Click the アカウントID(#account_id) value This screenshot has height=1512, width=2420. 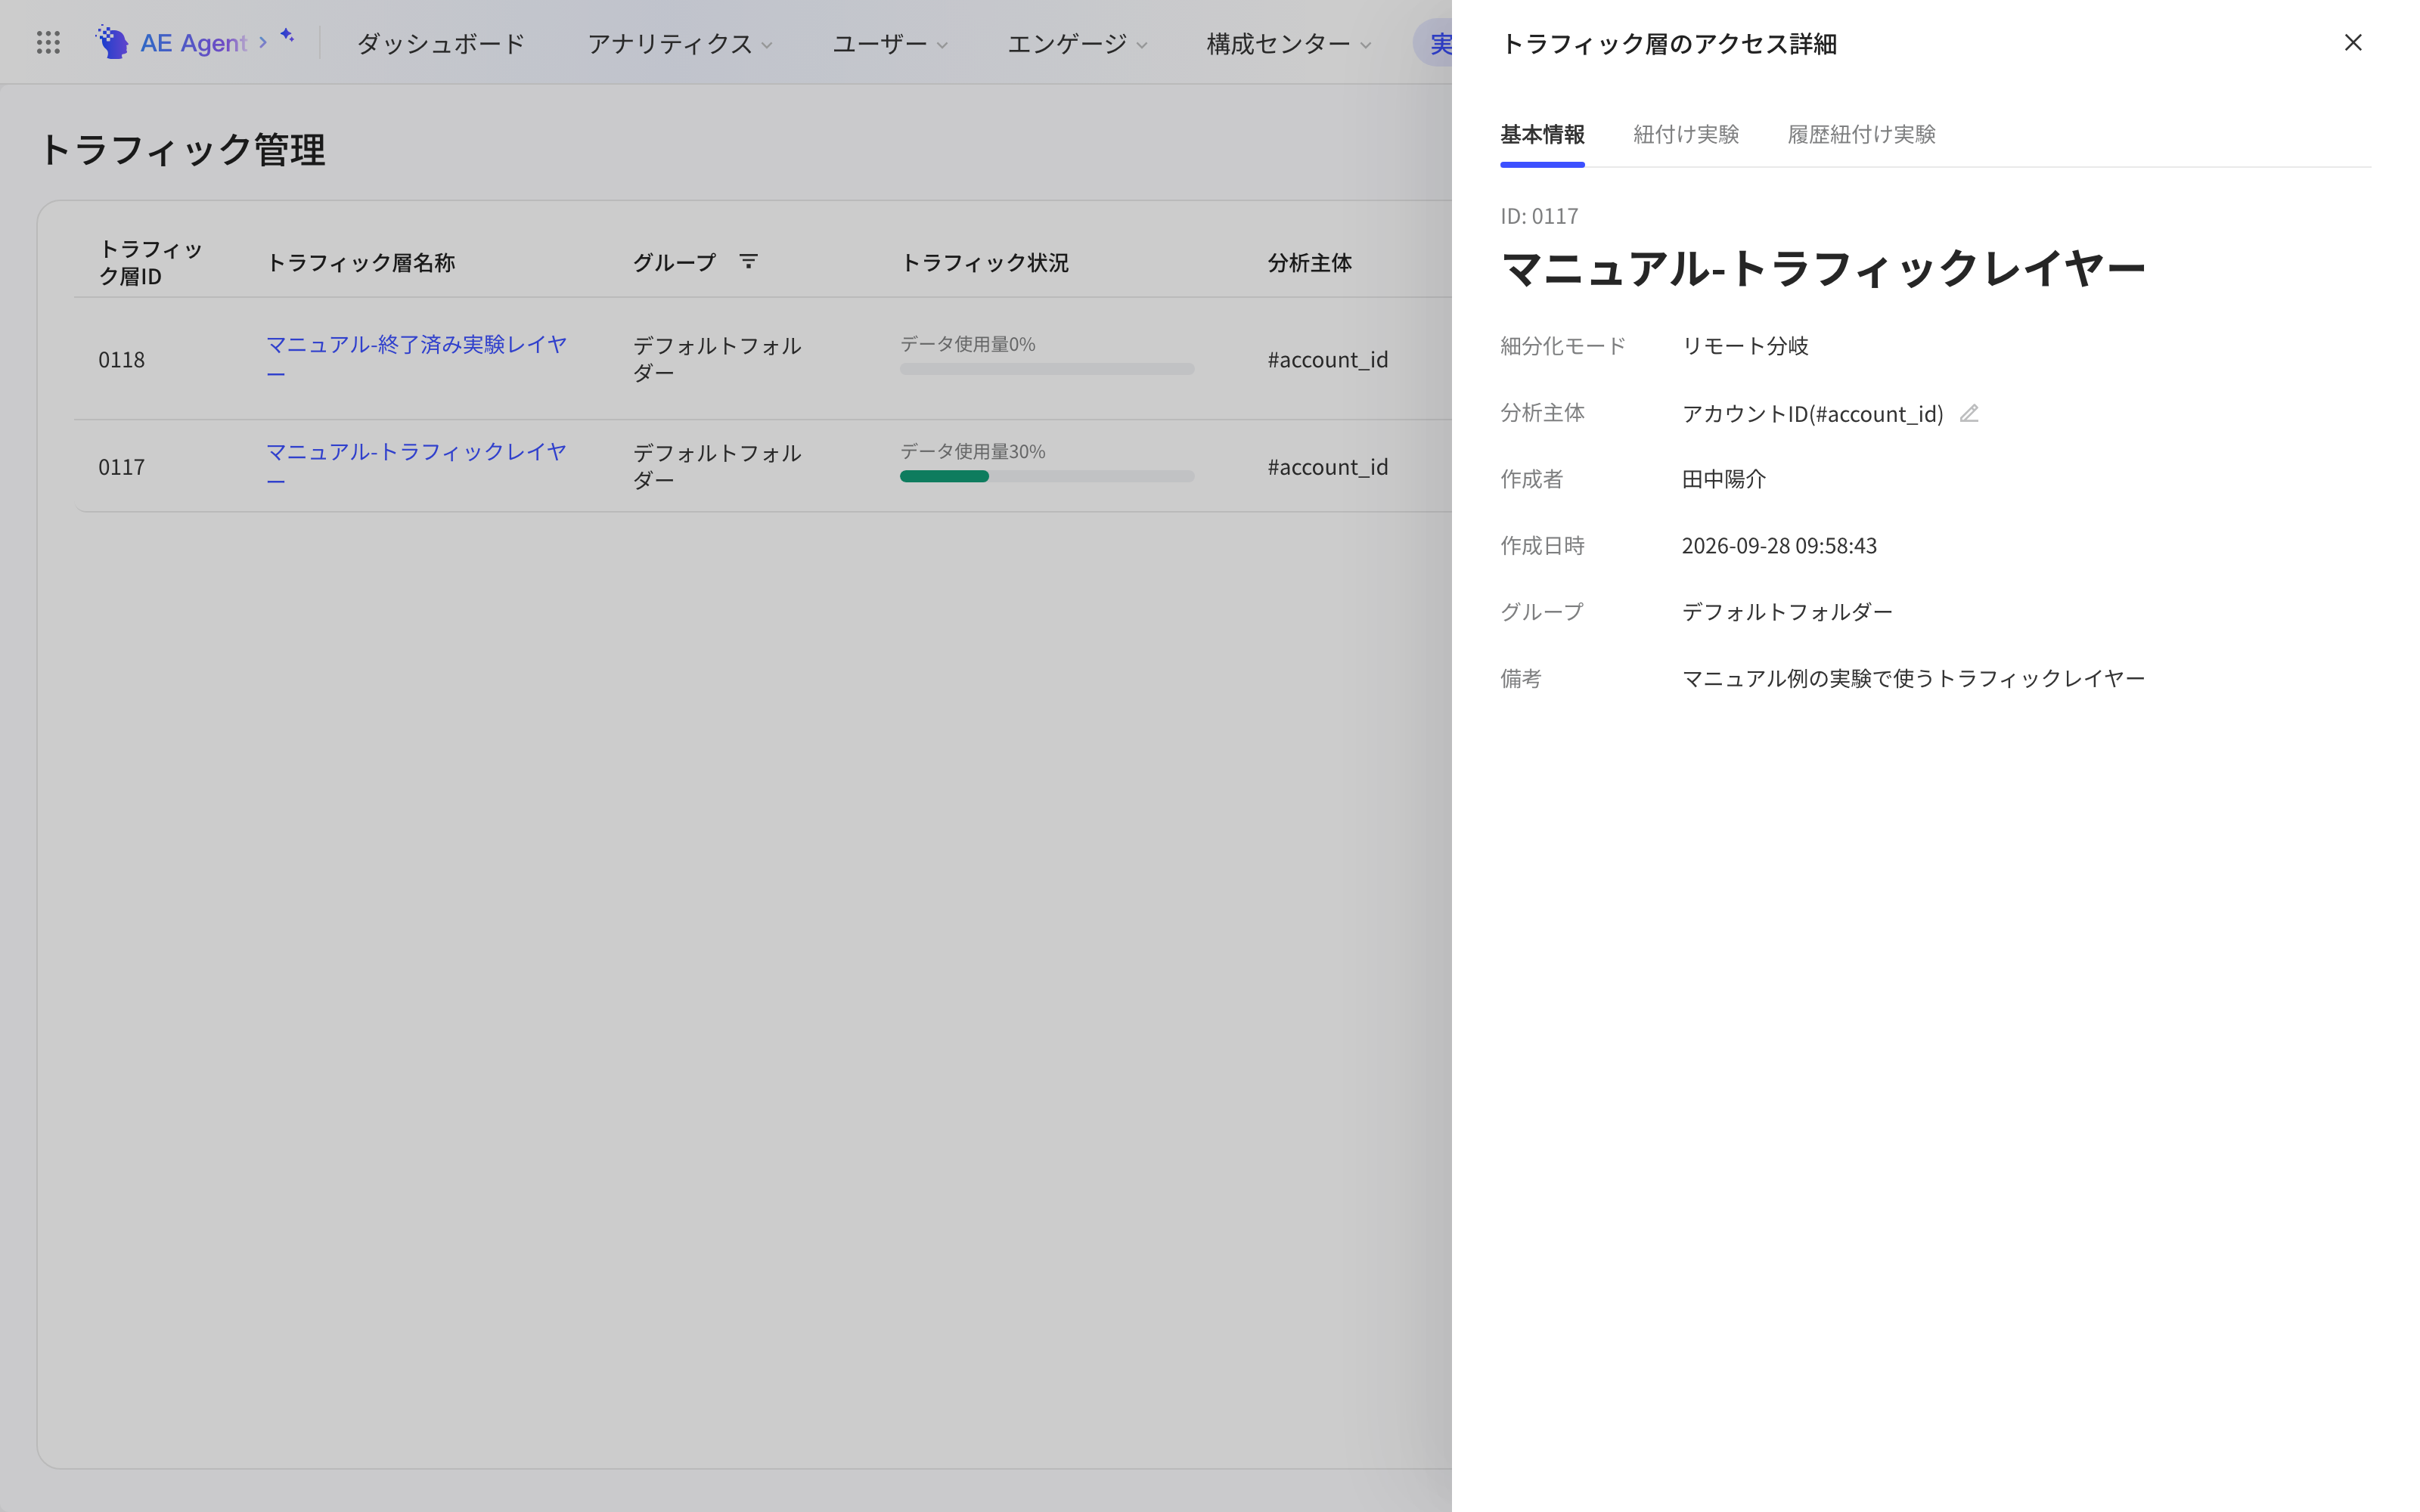(x=1813, y=413)
